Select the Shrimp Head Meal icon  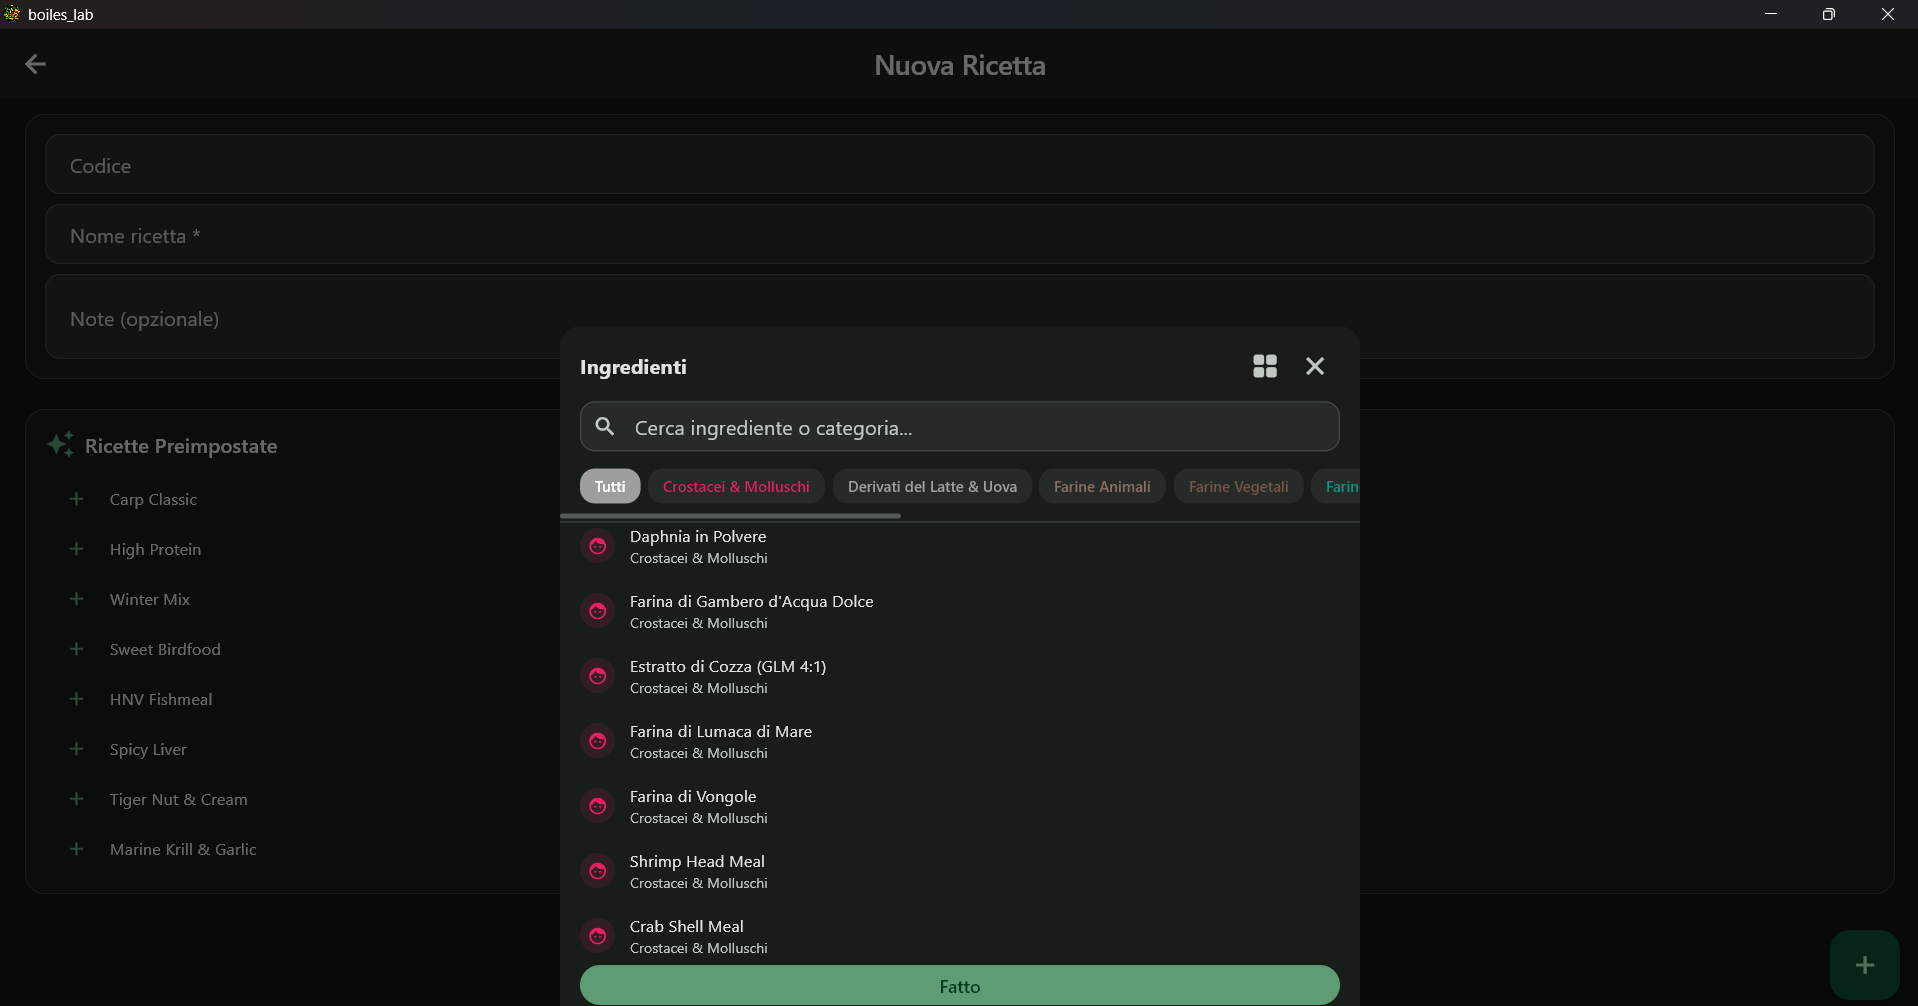(598, 871)
